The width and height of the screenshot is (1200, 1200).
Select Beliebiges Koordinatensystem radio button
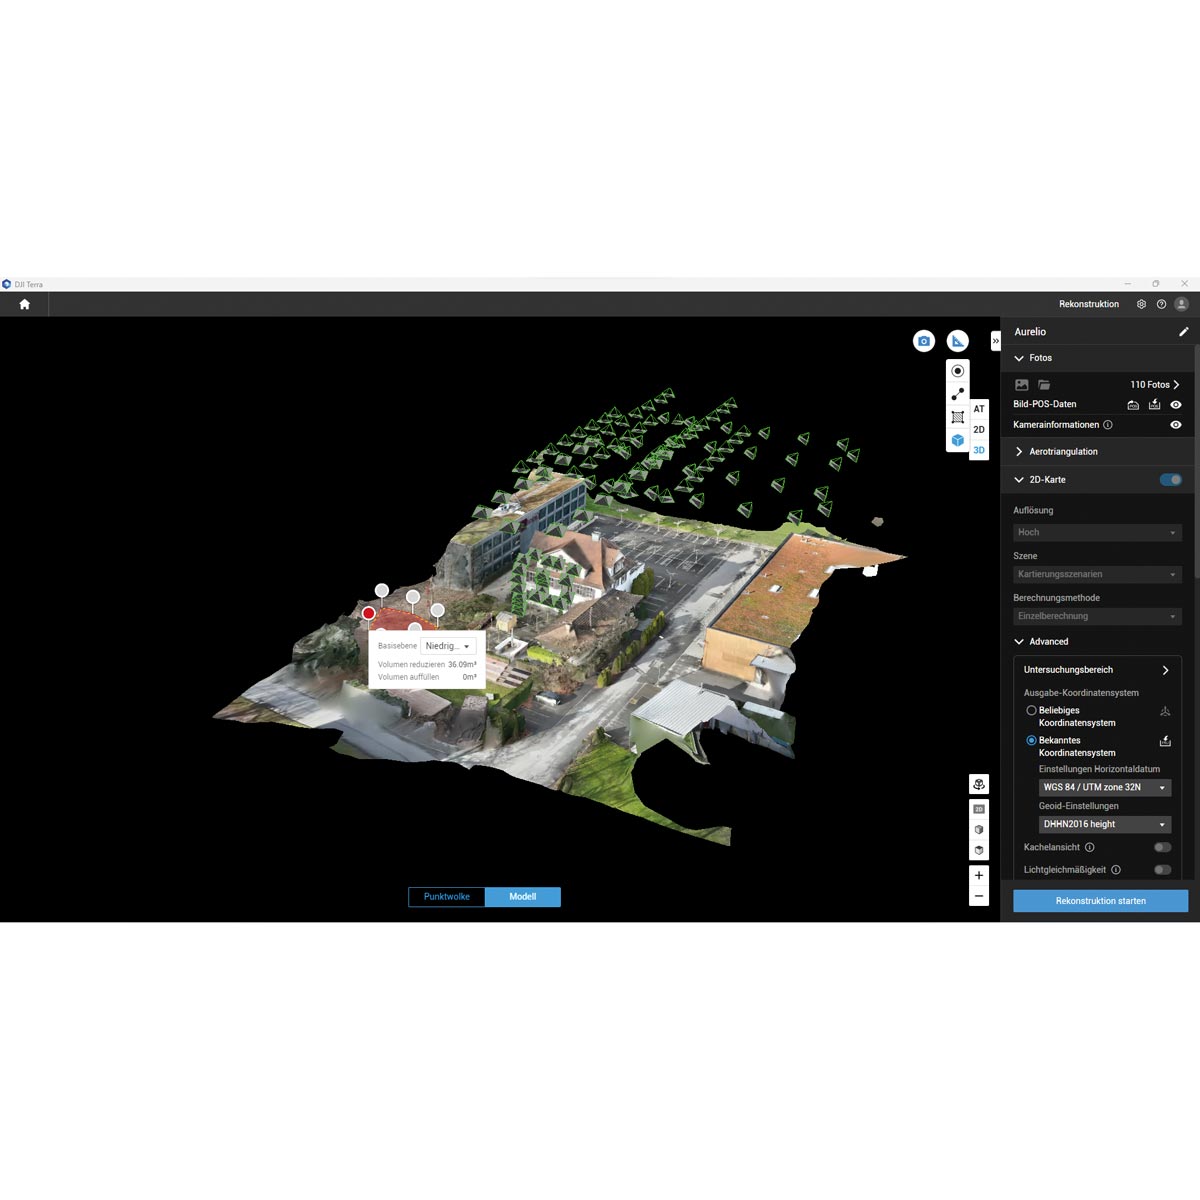point(1031,711)
